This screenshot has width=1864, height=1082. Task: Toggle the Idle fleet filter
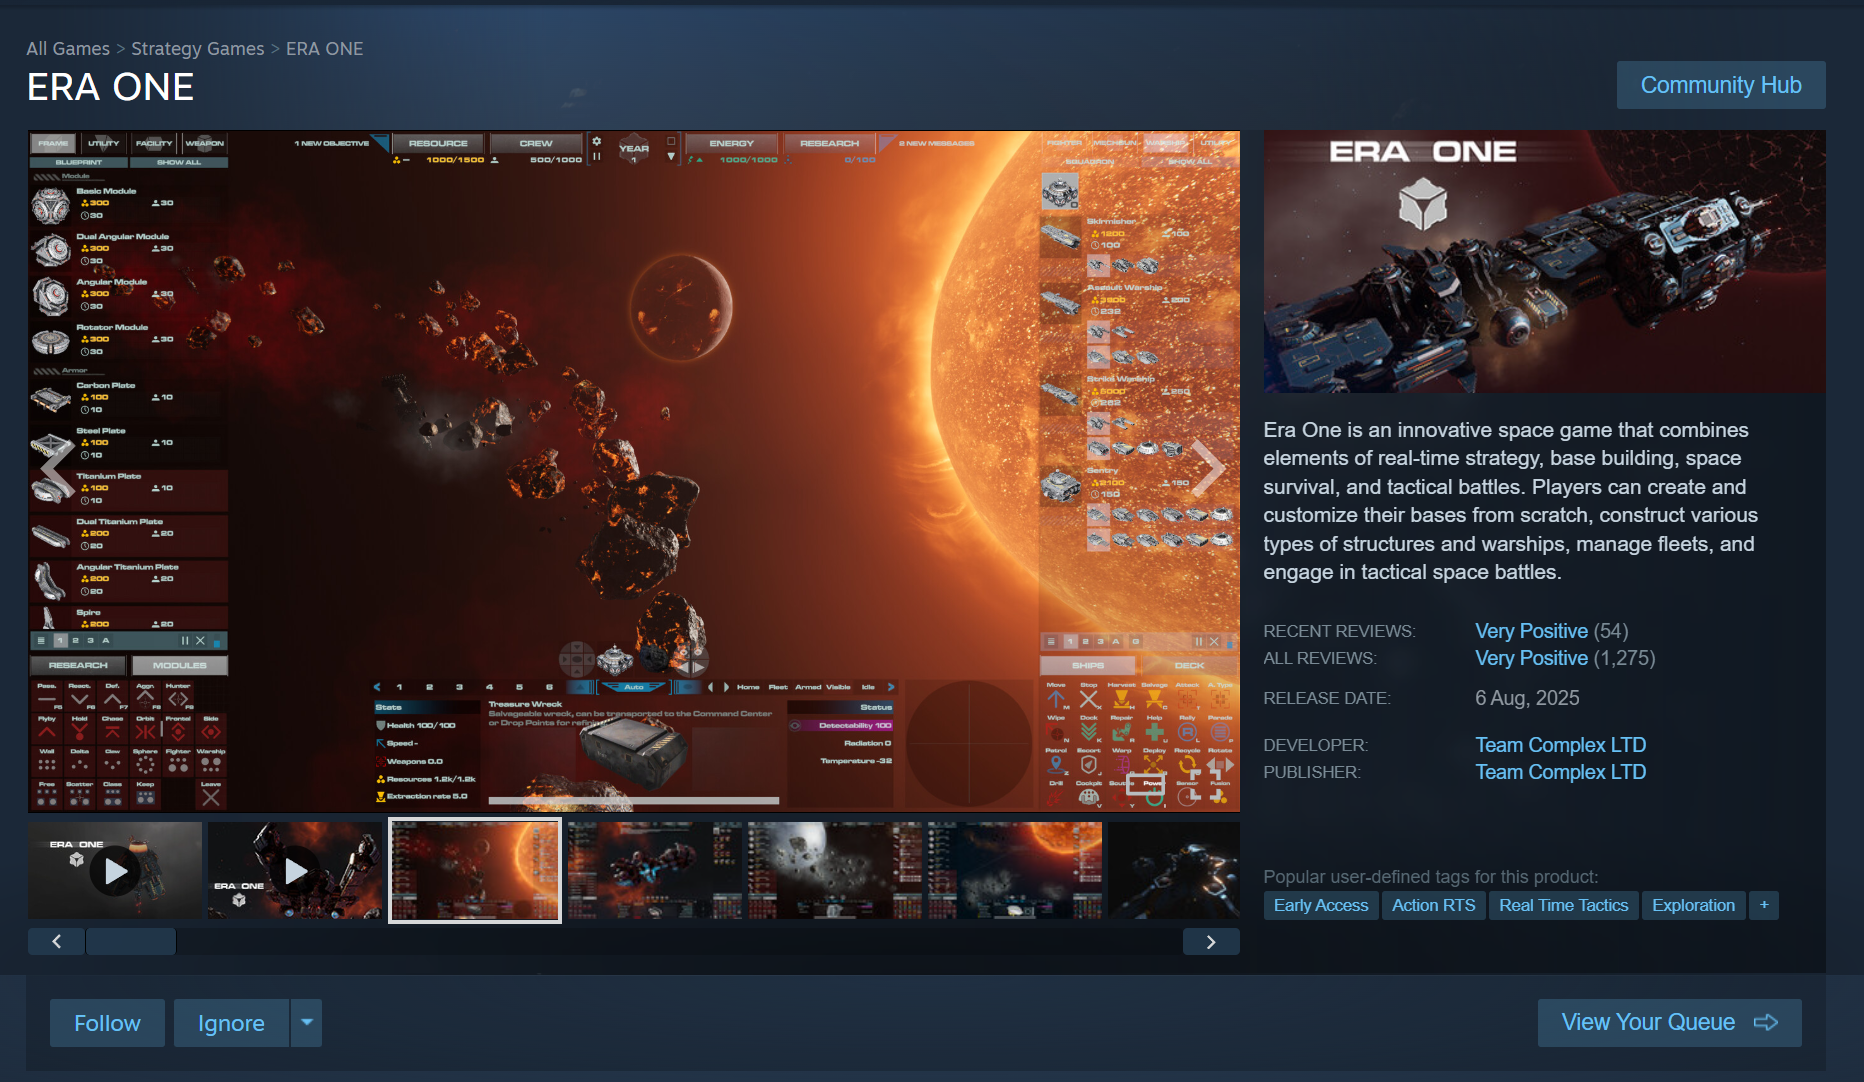pyautogui.click(x=866, y=687)
